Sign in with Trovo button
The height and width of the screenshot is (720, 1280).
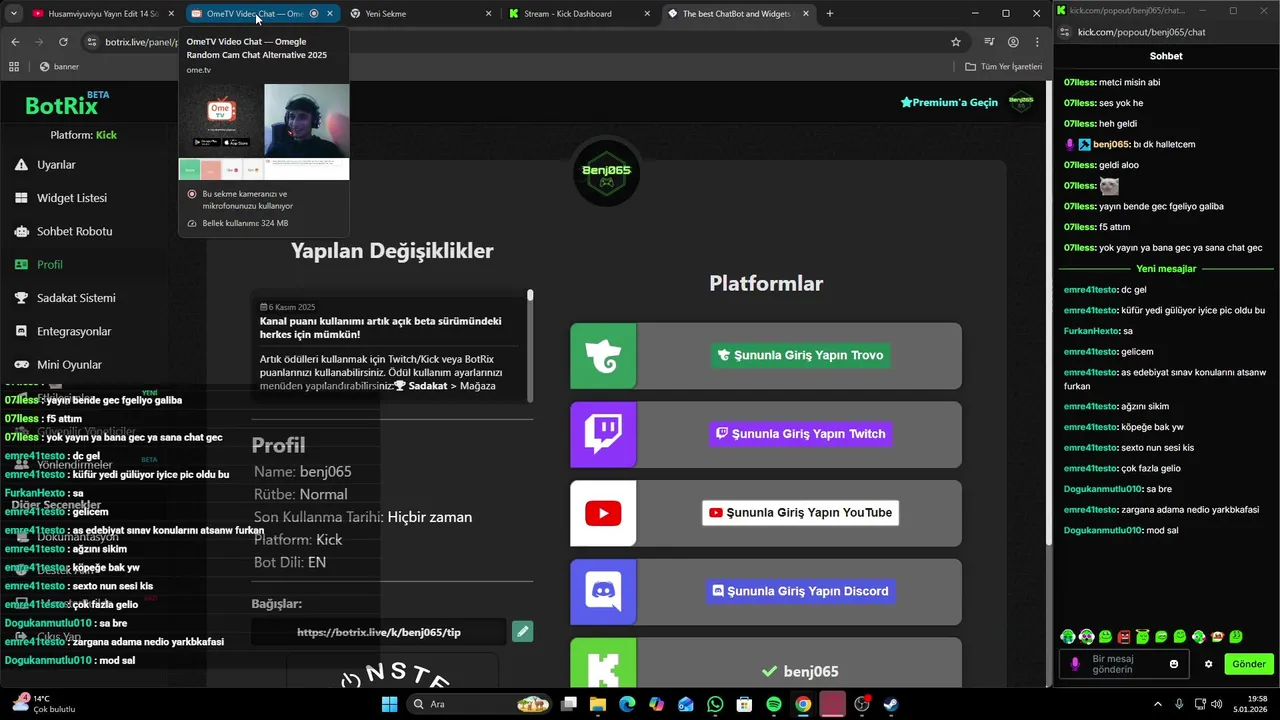[799, 355]
